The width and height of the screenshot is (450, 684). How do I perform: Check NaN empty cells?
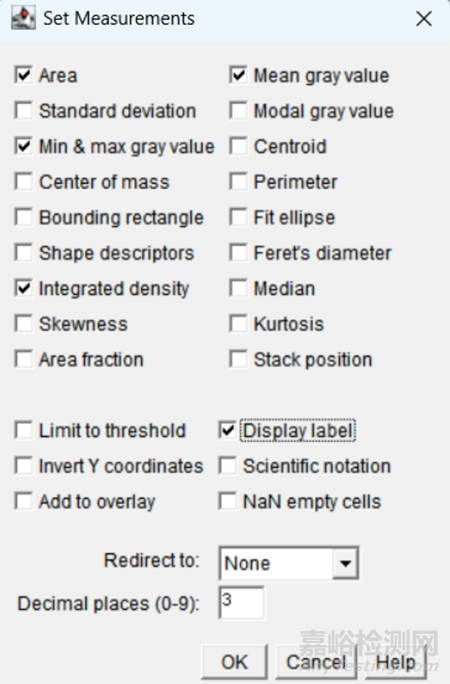(x=228, y=501)
